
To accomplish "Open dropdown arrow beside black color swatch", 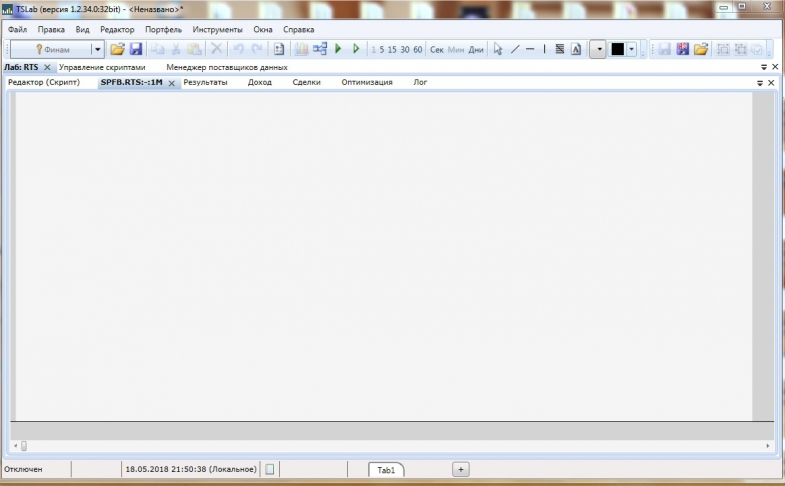I will [x=631, y=49].
